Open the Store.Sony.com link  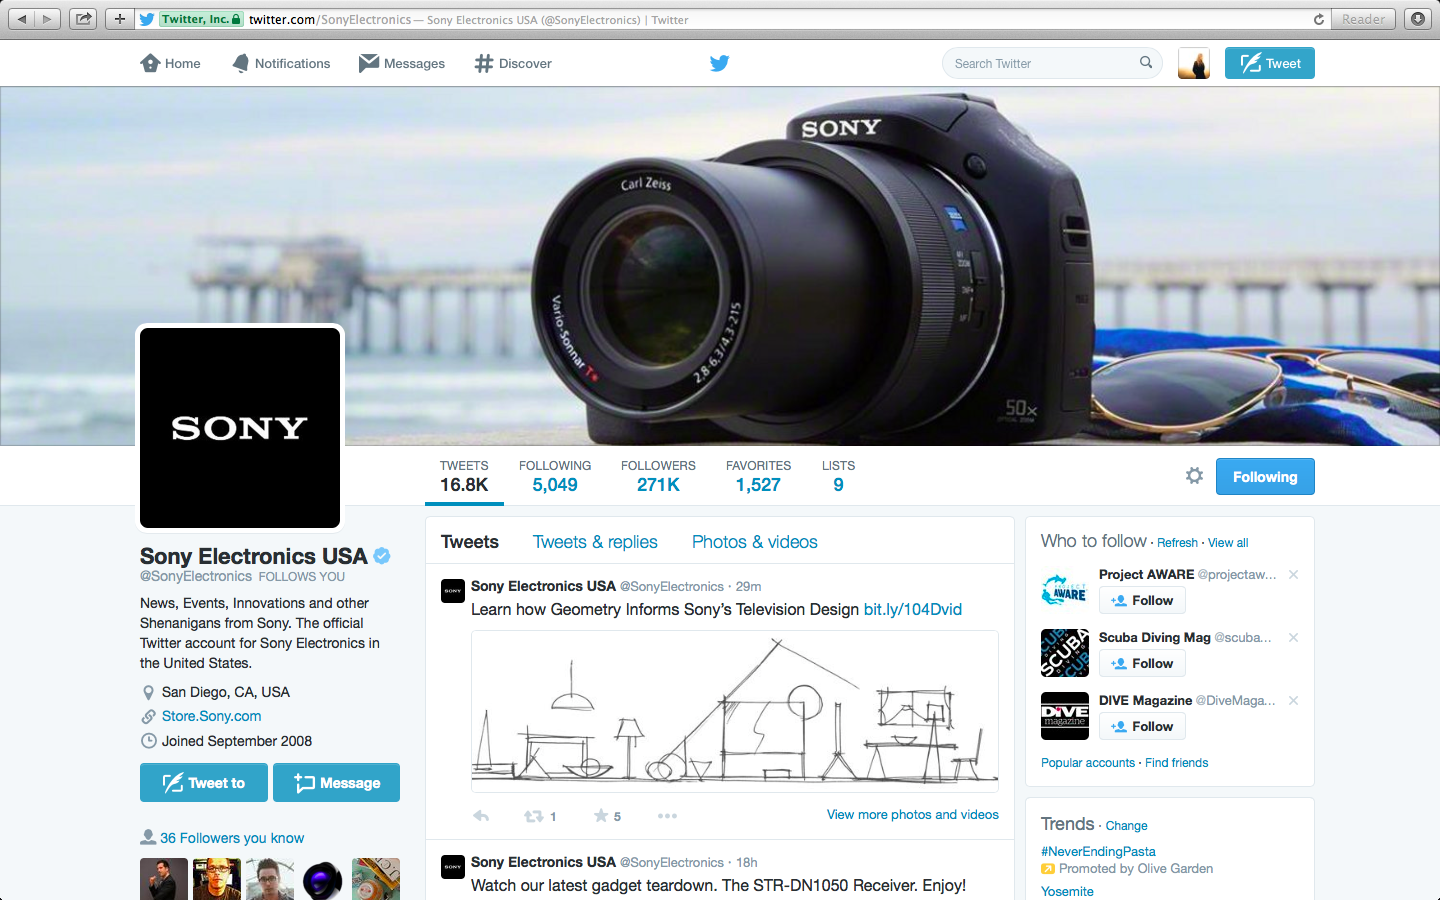212,716
